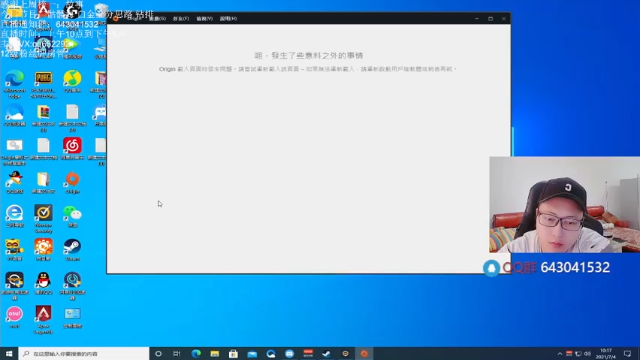640x360 pixels.
Task: Minimize the Origin window
Action: [x=477, y=18]
